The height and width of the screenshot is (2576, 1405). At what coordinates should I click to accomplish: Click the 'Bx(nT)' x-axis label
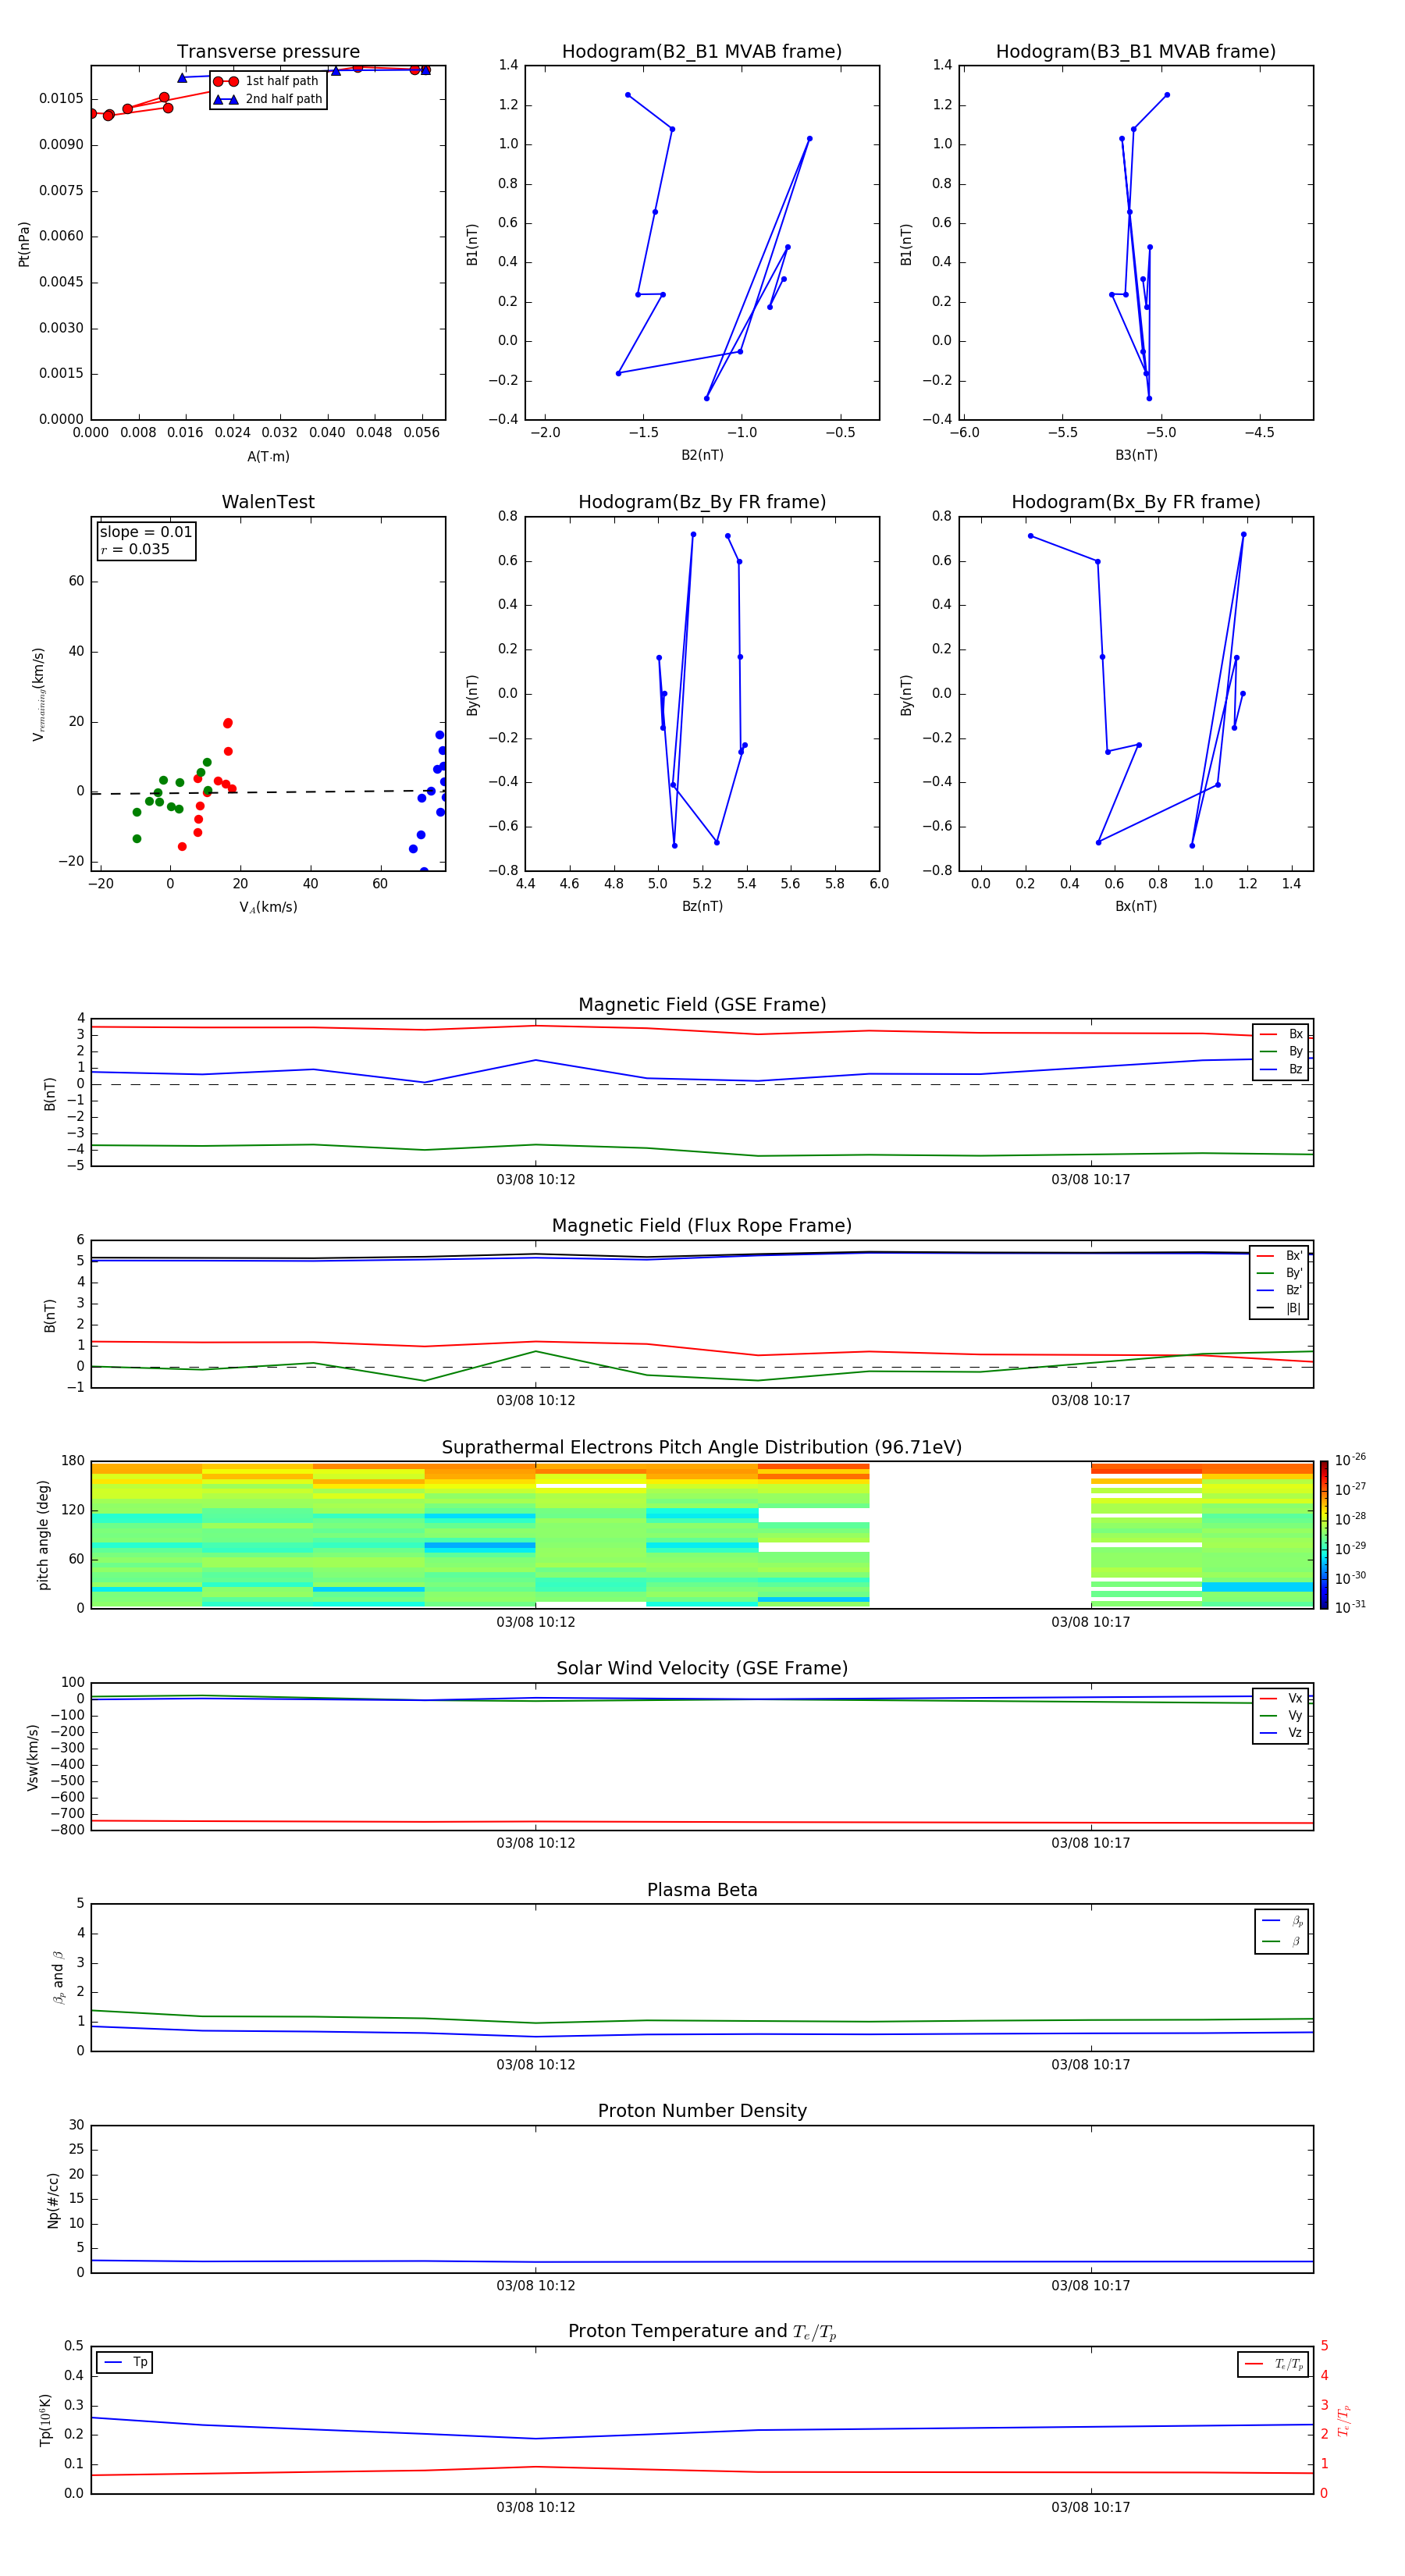(x=1136, y=906)
